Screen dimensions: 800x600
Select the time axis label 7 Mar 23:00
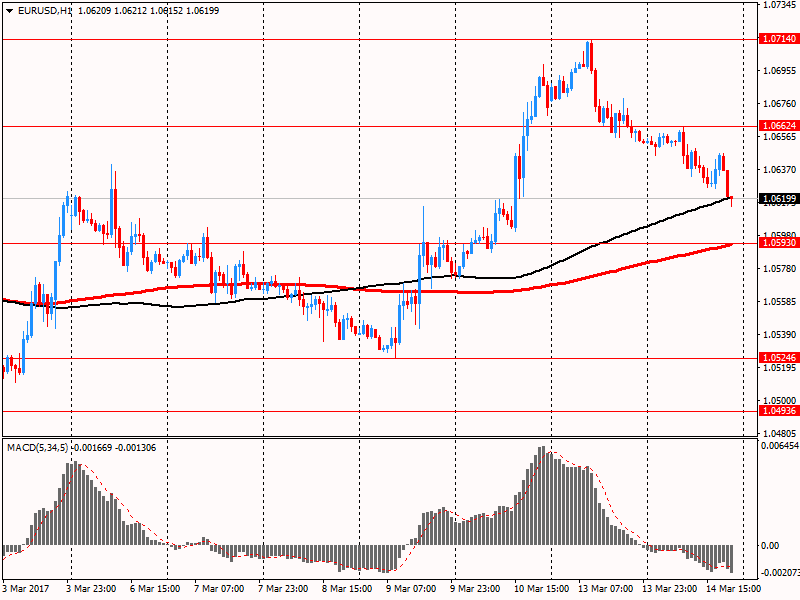pyautogui.click(x=283, y=588)
